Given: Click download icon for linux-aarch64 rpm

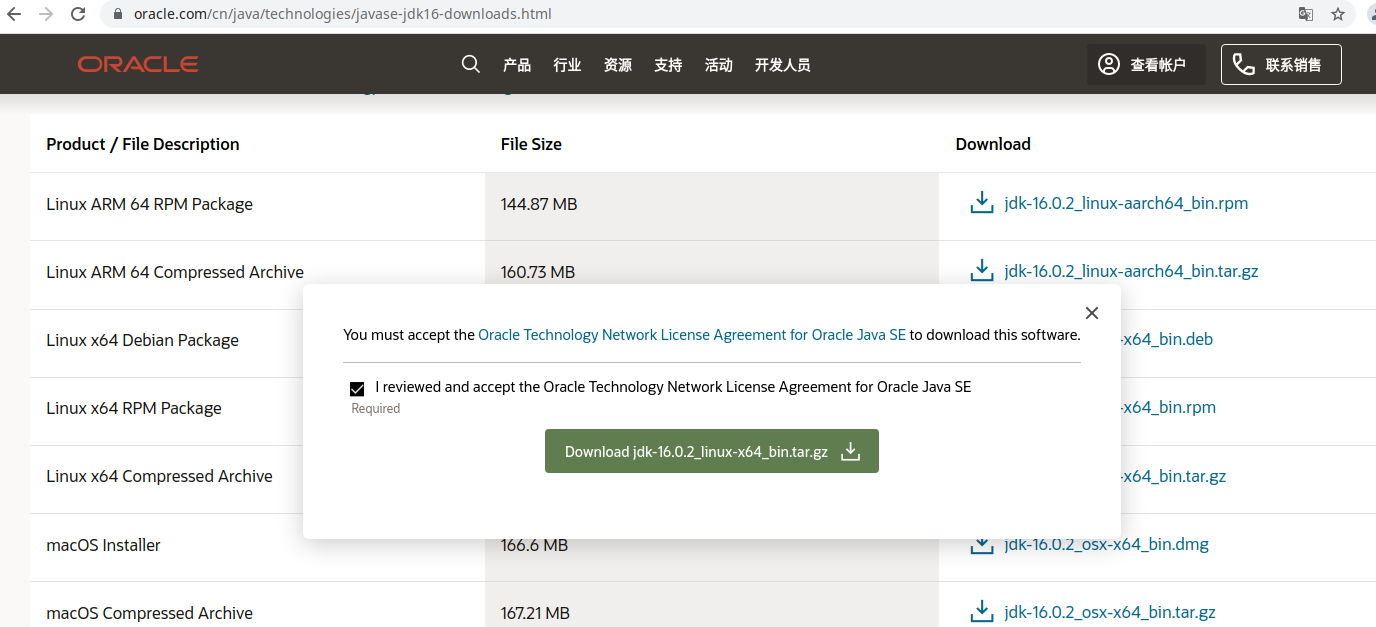Looking at the screenshot, I should click(981, 203).
